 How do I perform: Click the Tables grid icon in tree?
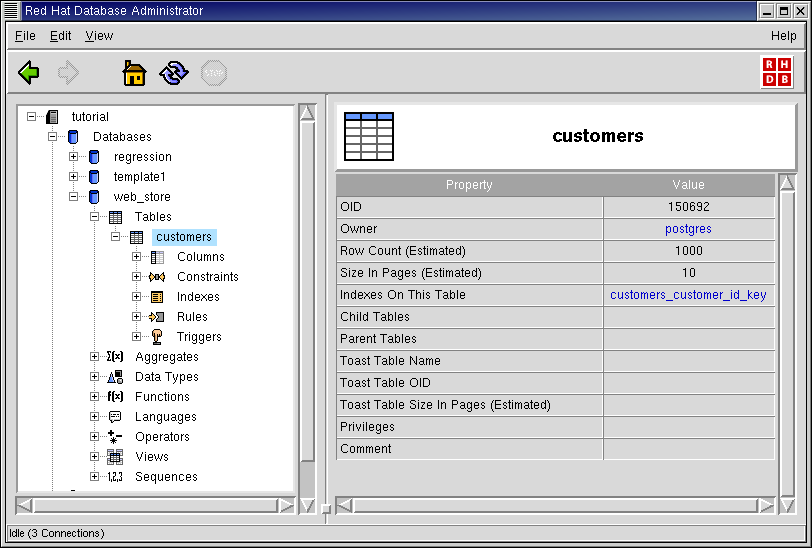[115, 217]
